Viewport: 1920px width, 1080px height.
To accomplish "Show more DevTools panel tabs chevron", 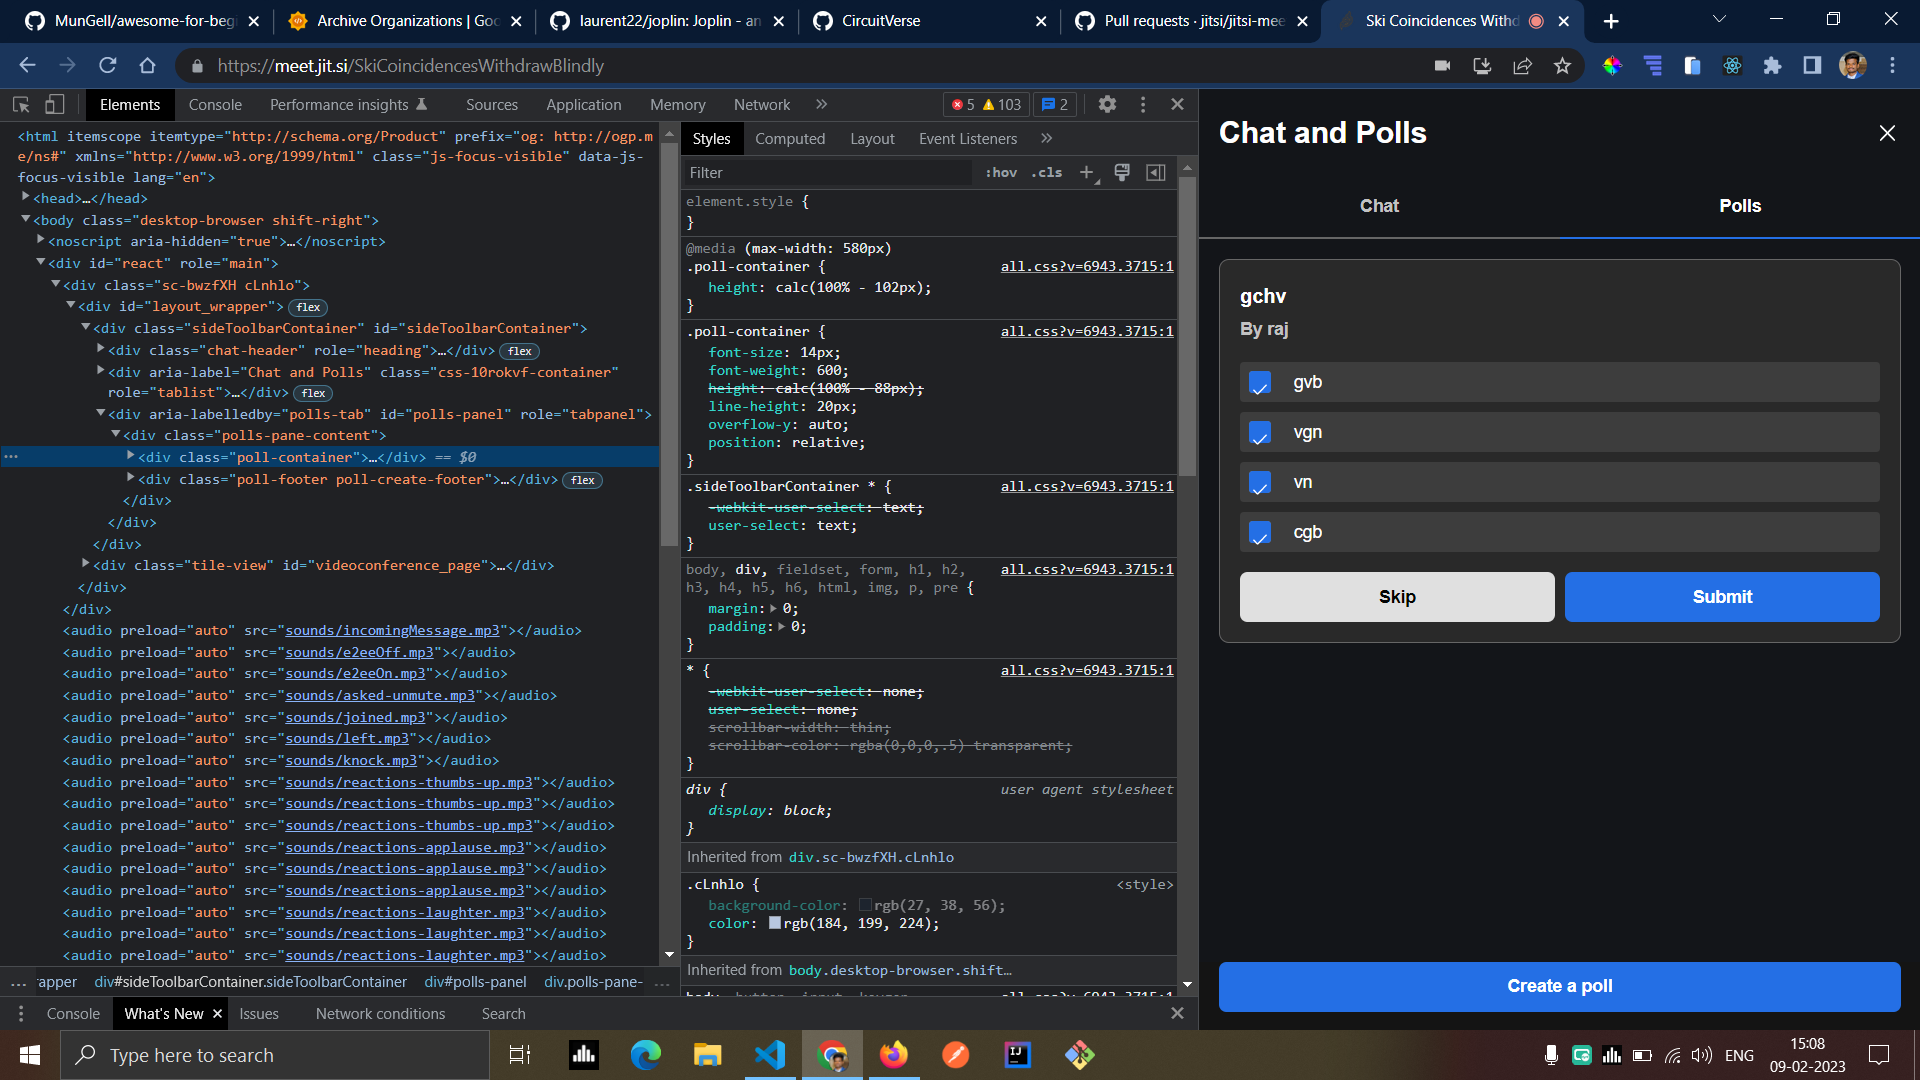I will click(822, 104).
